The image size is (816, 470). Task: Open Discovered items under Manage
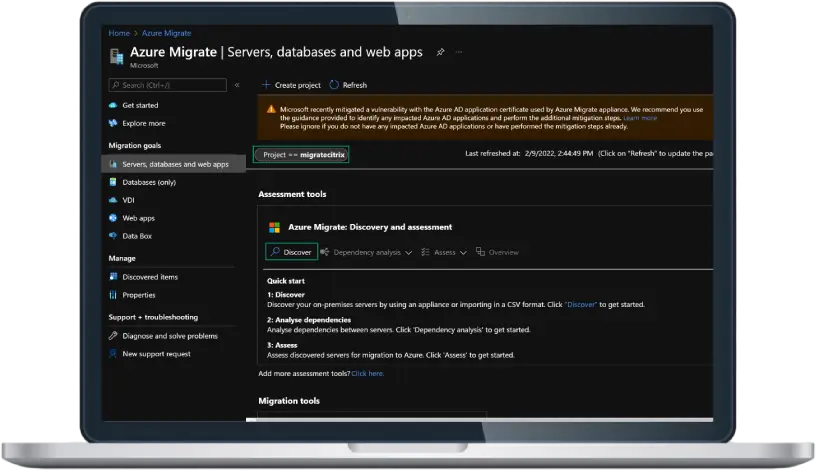point(150,277)
